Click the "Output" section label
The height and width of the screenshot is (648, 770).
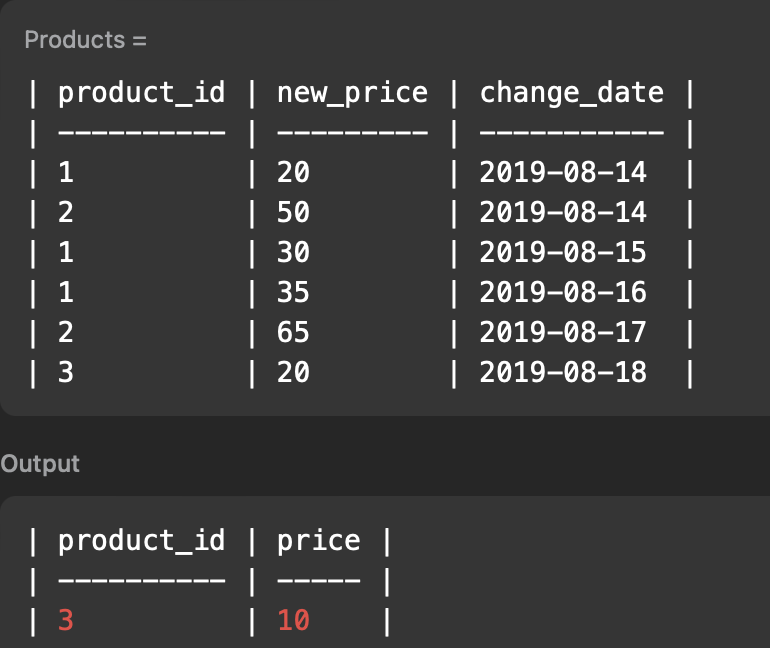tap(40, 464)
